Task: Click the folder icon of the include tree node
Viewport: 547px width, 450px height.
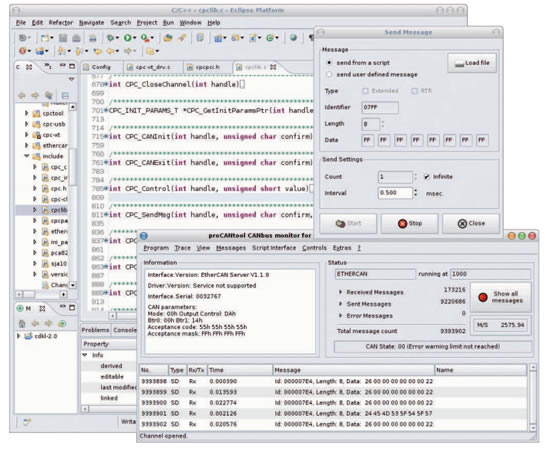Action: click(36, 156)
